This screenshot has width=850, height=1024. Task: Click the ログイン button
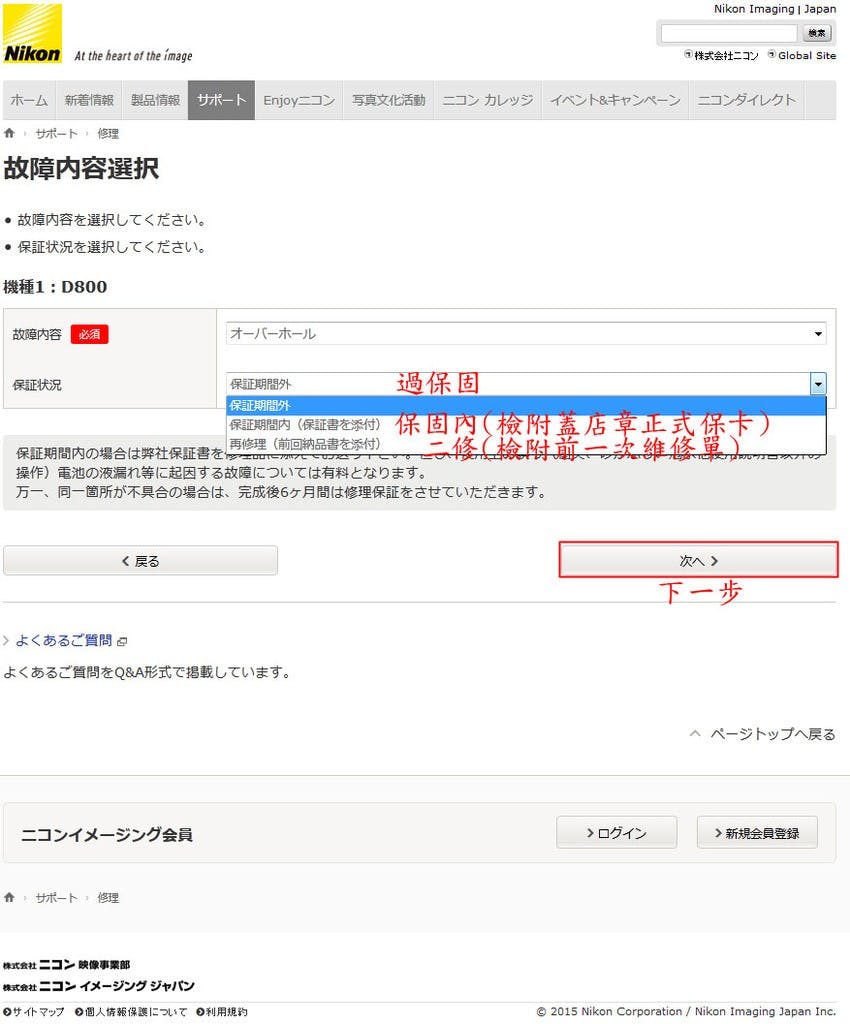616,833
